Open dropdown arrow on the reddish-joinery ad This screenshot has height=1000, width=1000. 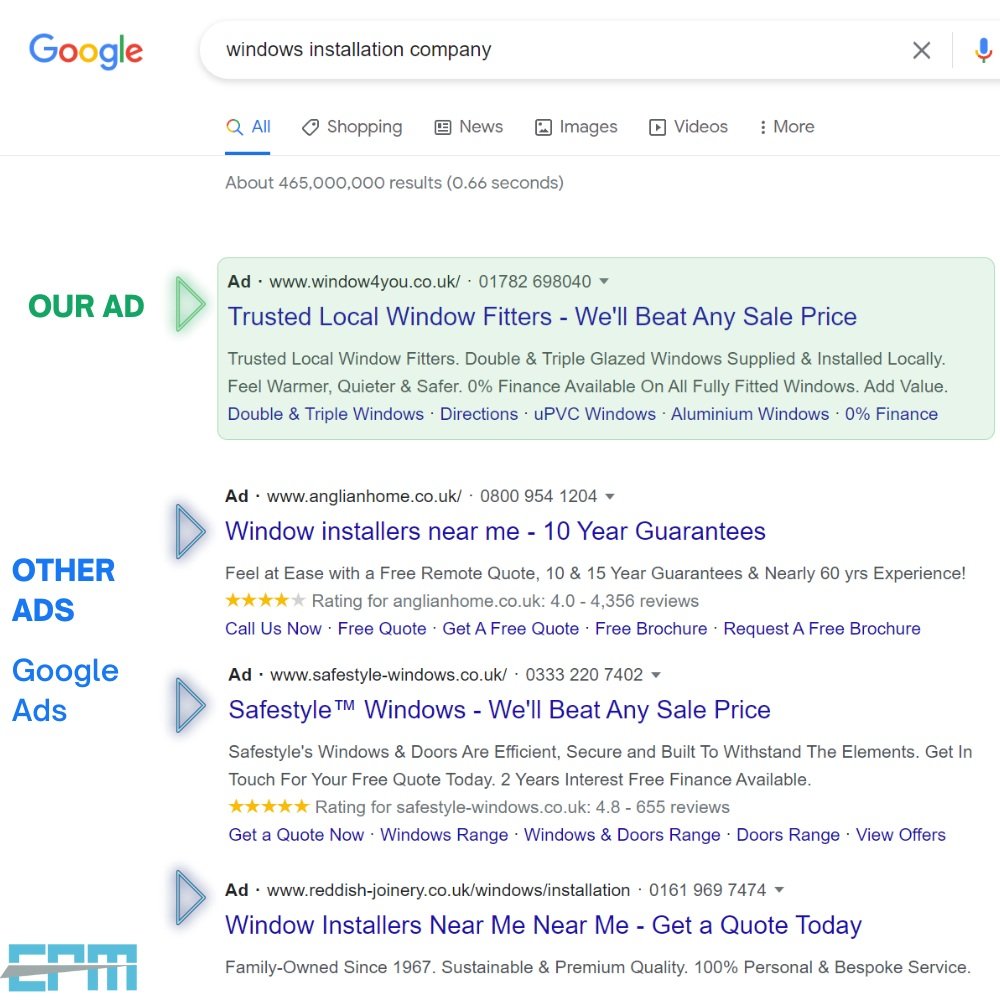(780, 890)
